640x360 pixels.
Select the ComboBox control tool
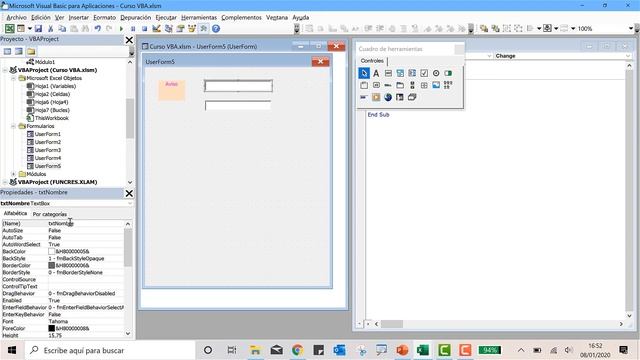(400, 73)
